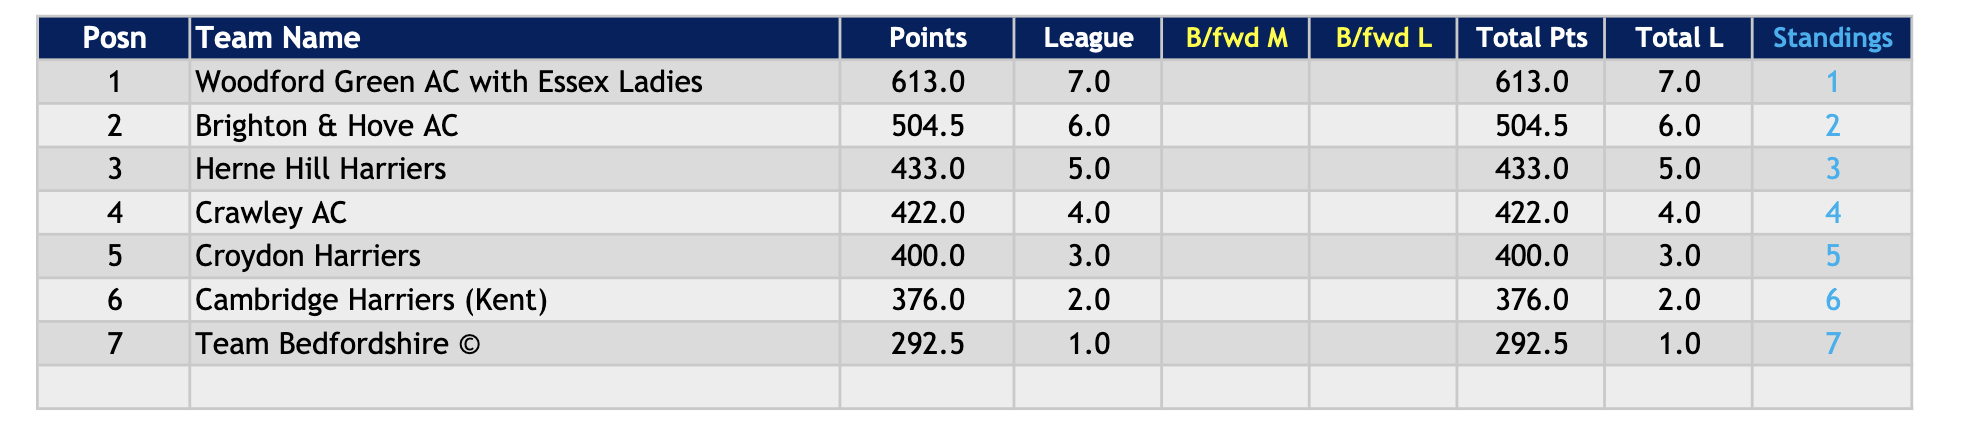Select the B/fwd M column header
Screen dimensions: 1964x436
pos(1236,38)
